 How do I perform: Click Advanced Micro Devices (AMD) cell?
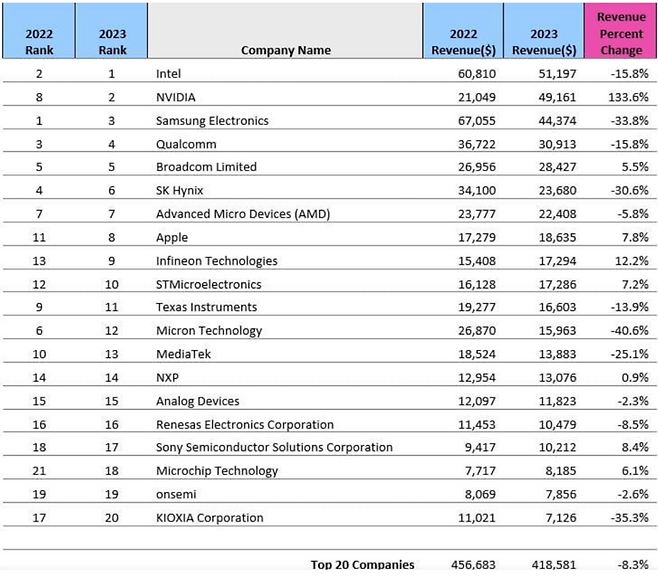click(243, 214)
